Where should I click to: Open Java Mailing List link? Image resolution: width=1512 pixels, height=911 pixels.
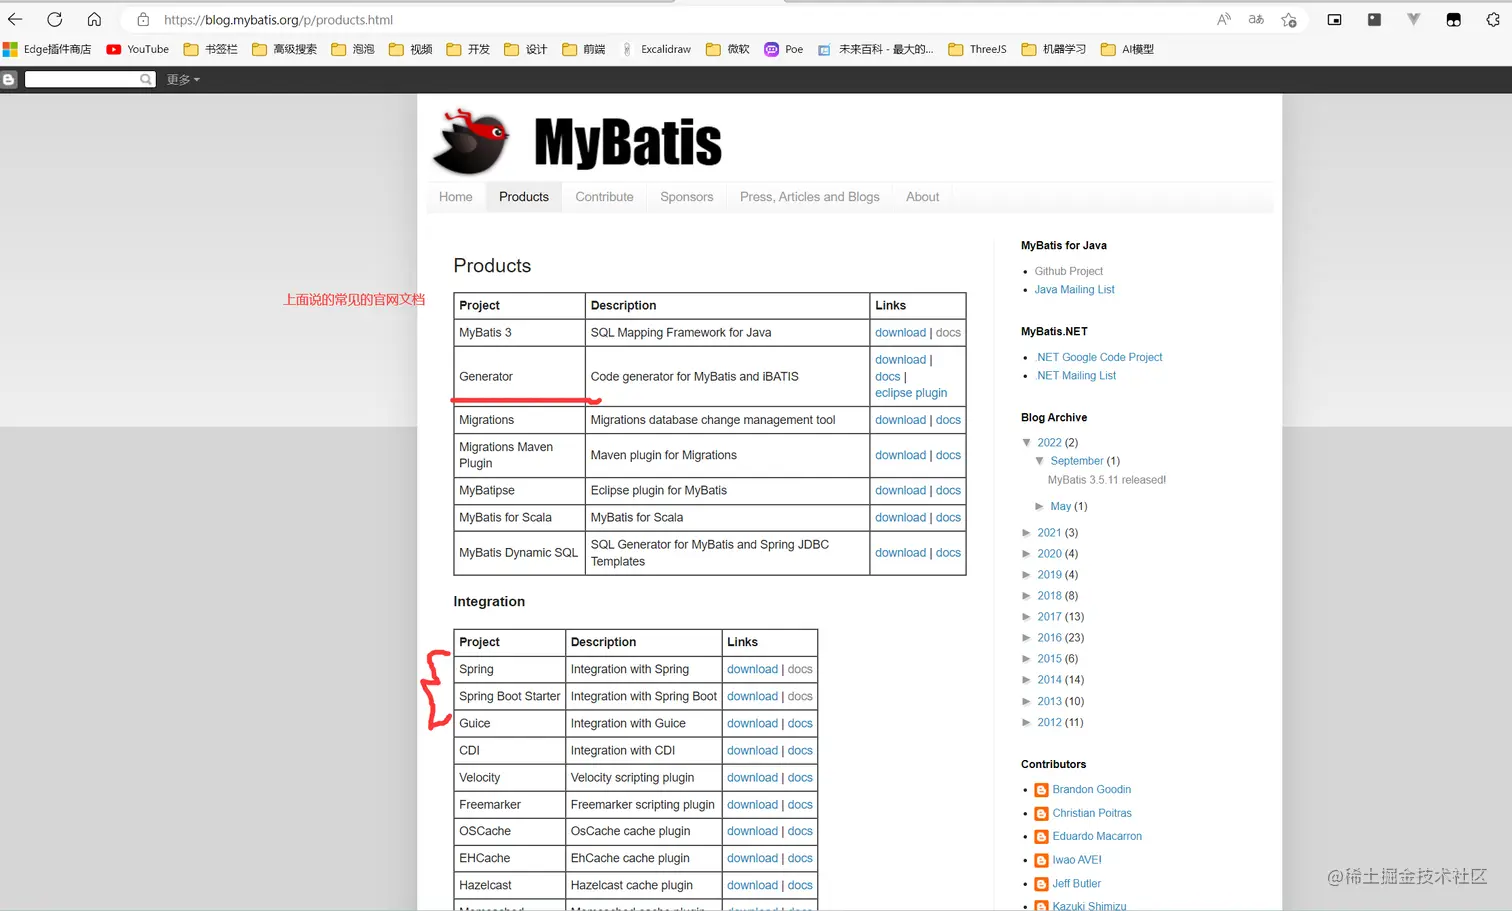click(1074, 290)
